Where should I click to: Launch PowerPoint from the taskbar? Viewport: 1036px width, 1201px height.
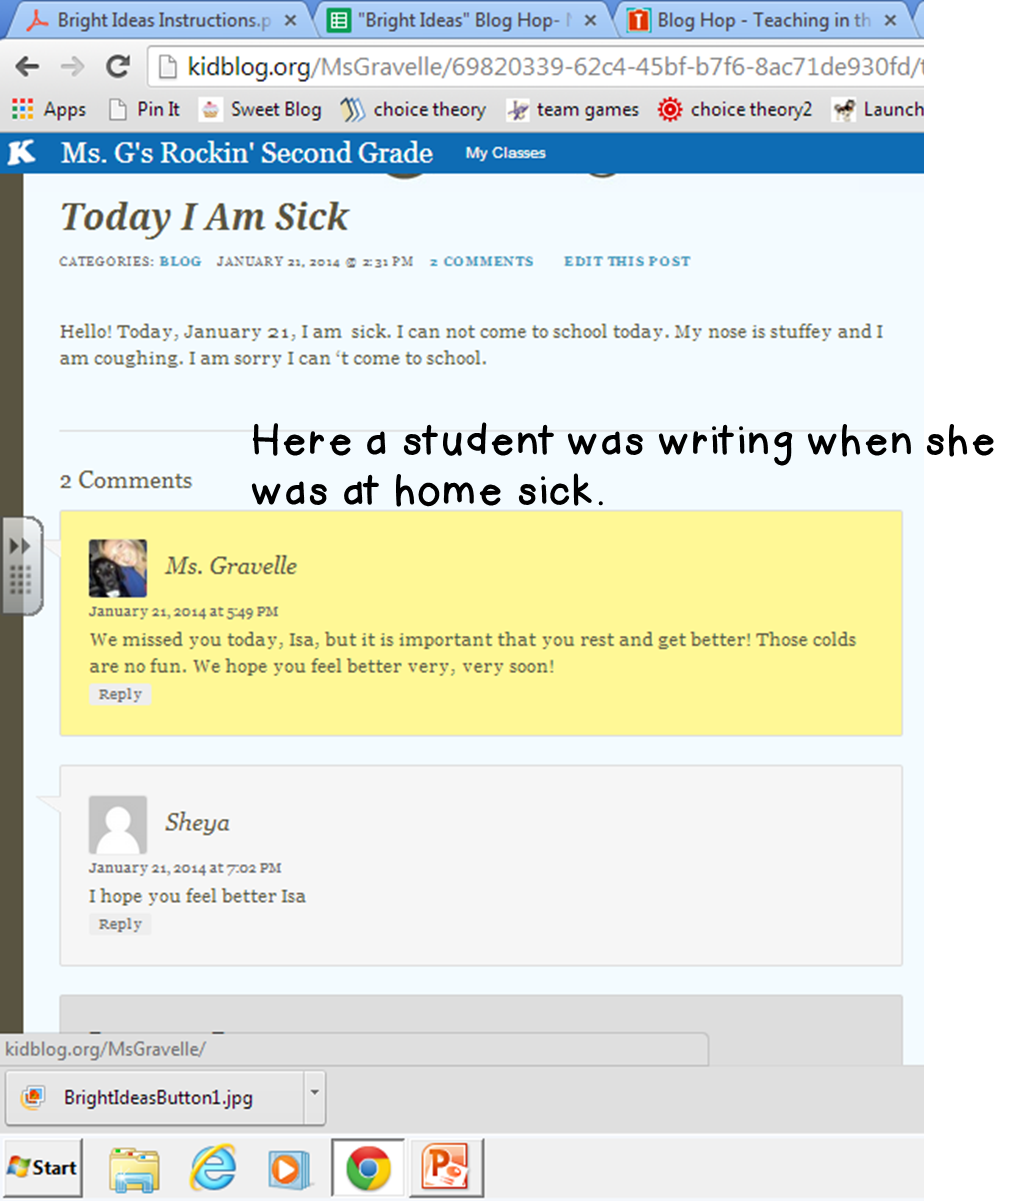coord(444,1166)
